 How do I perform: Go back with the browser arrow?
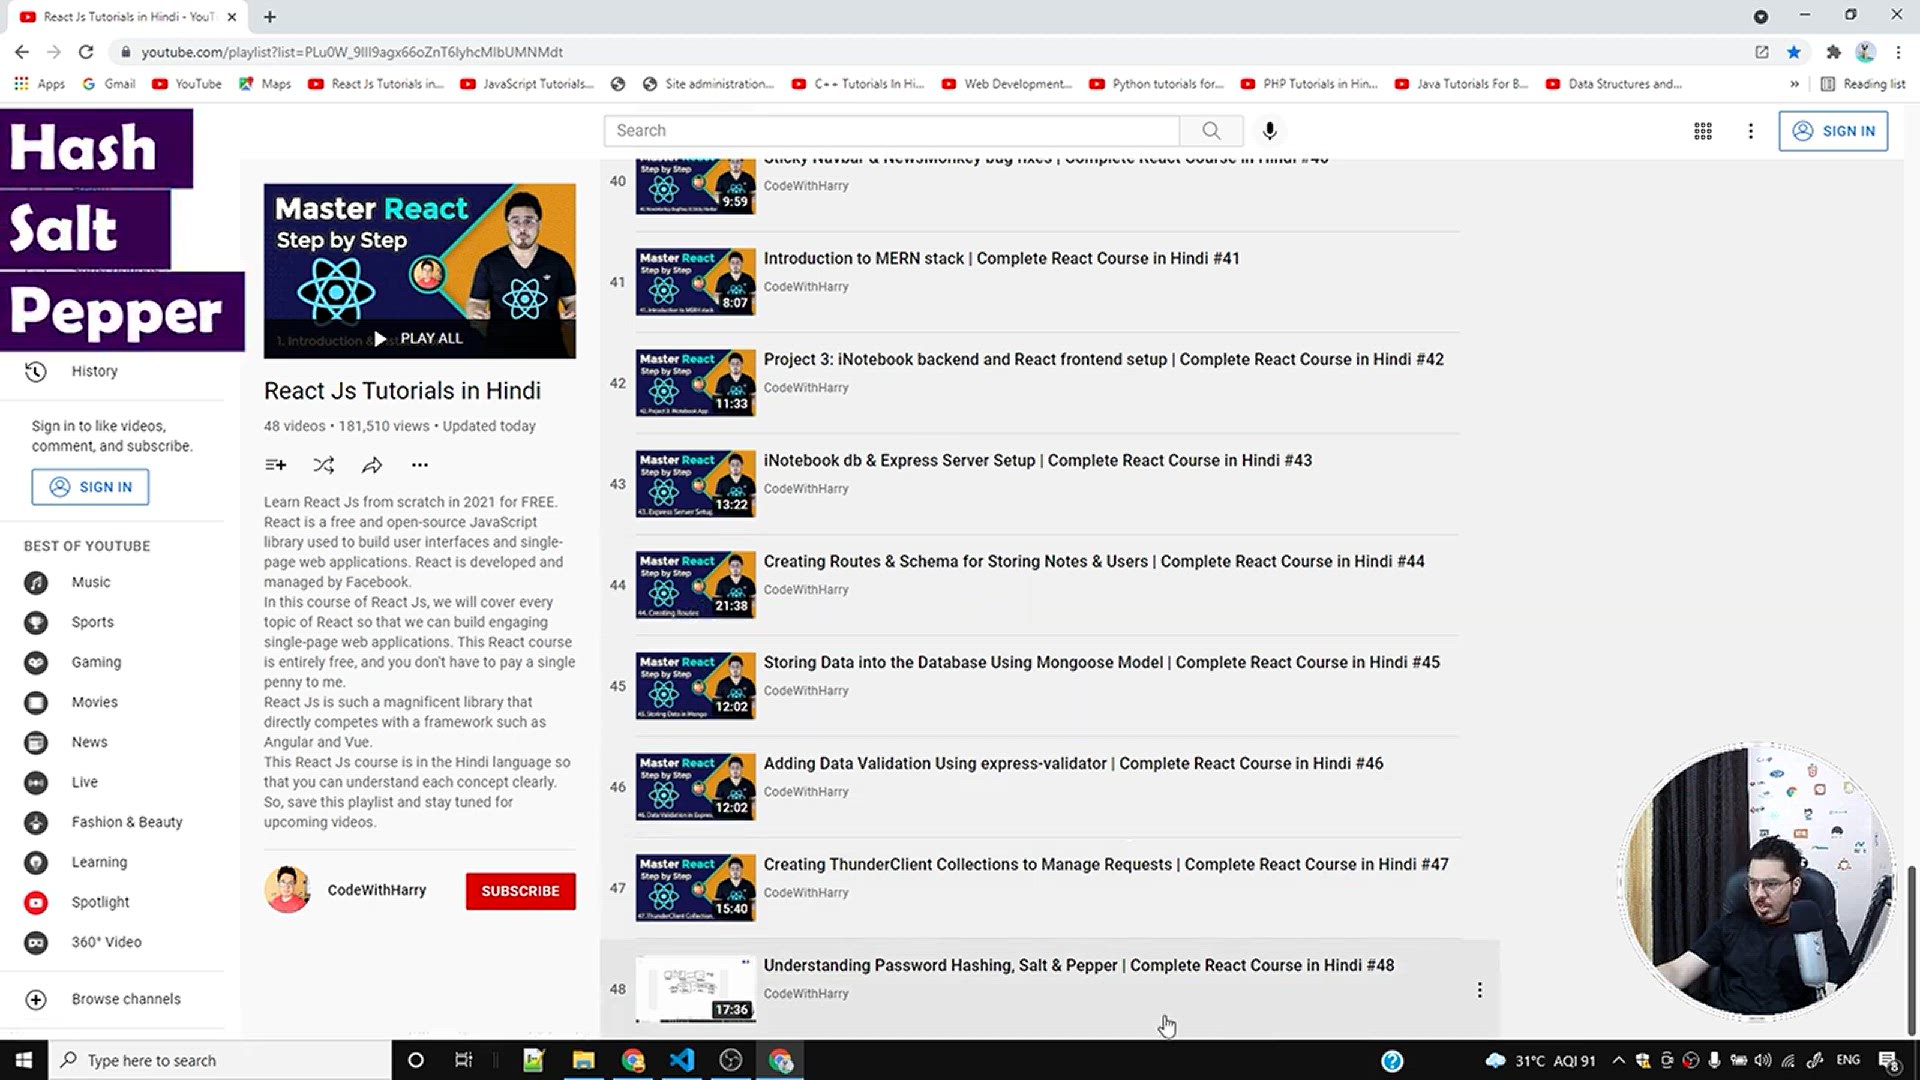(22, 52)
